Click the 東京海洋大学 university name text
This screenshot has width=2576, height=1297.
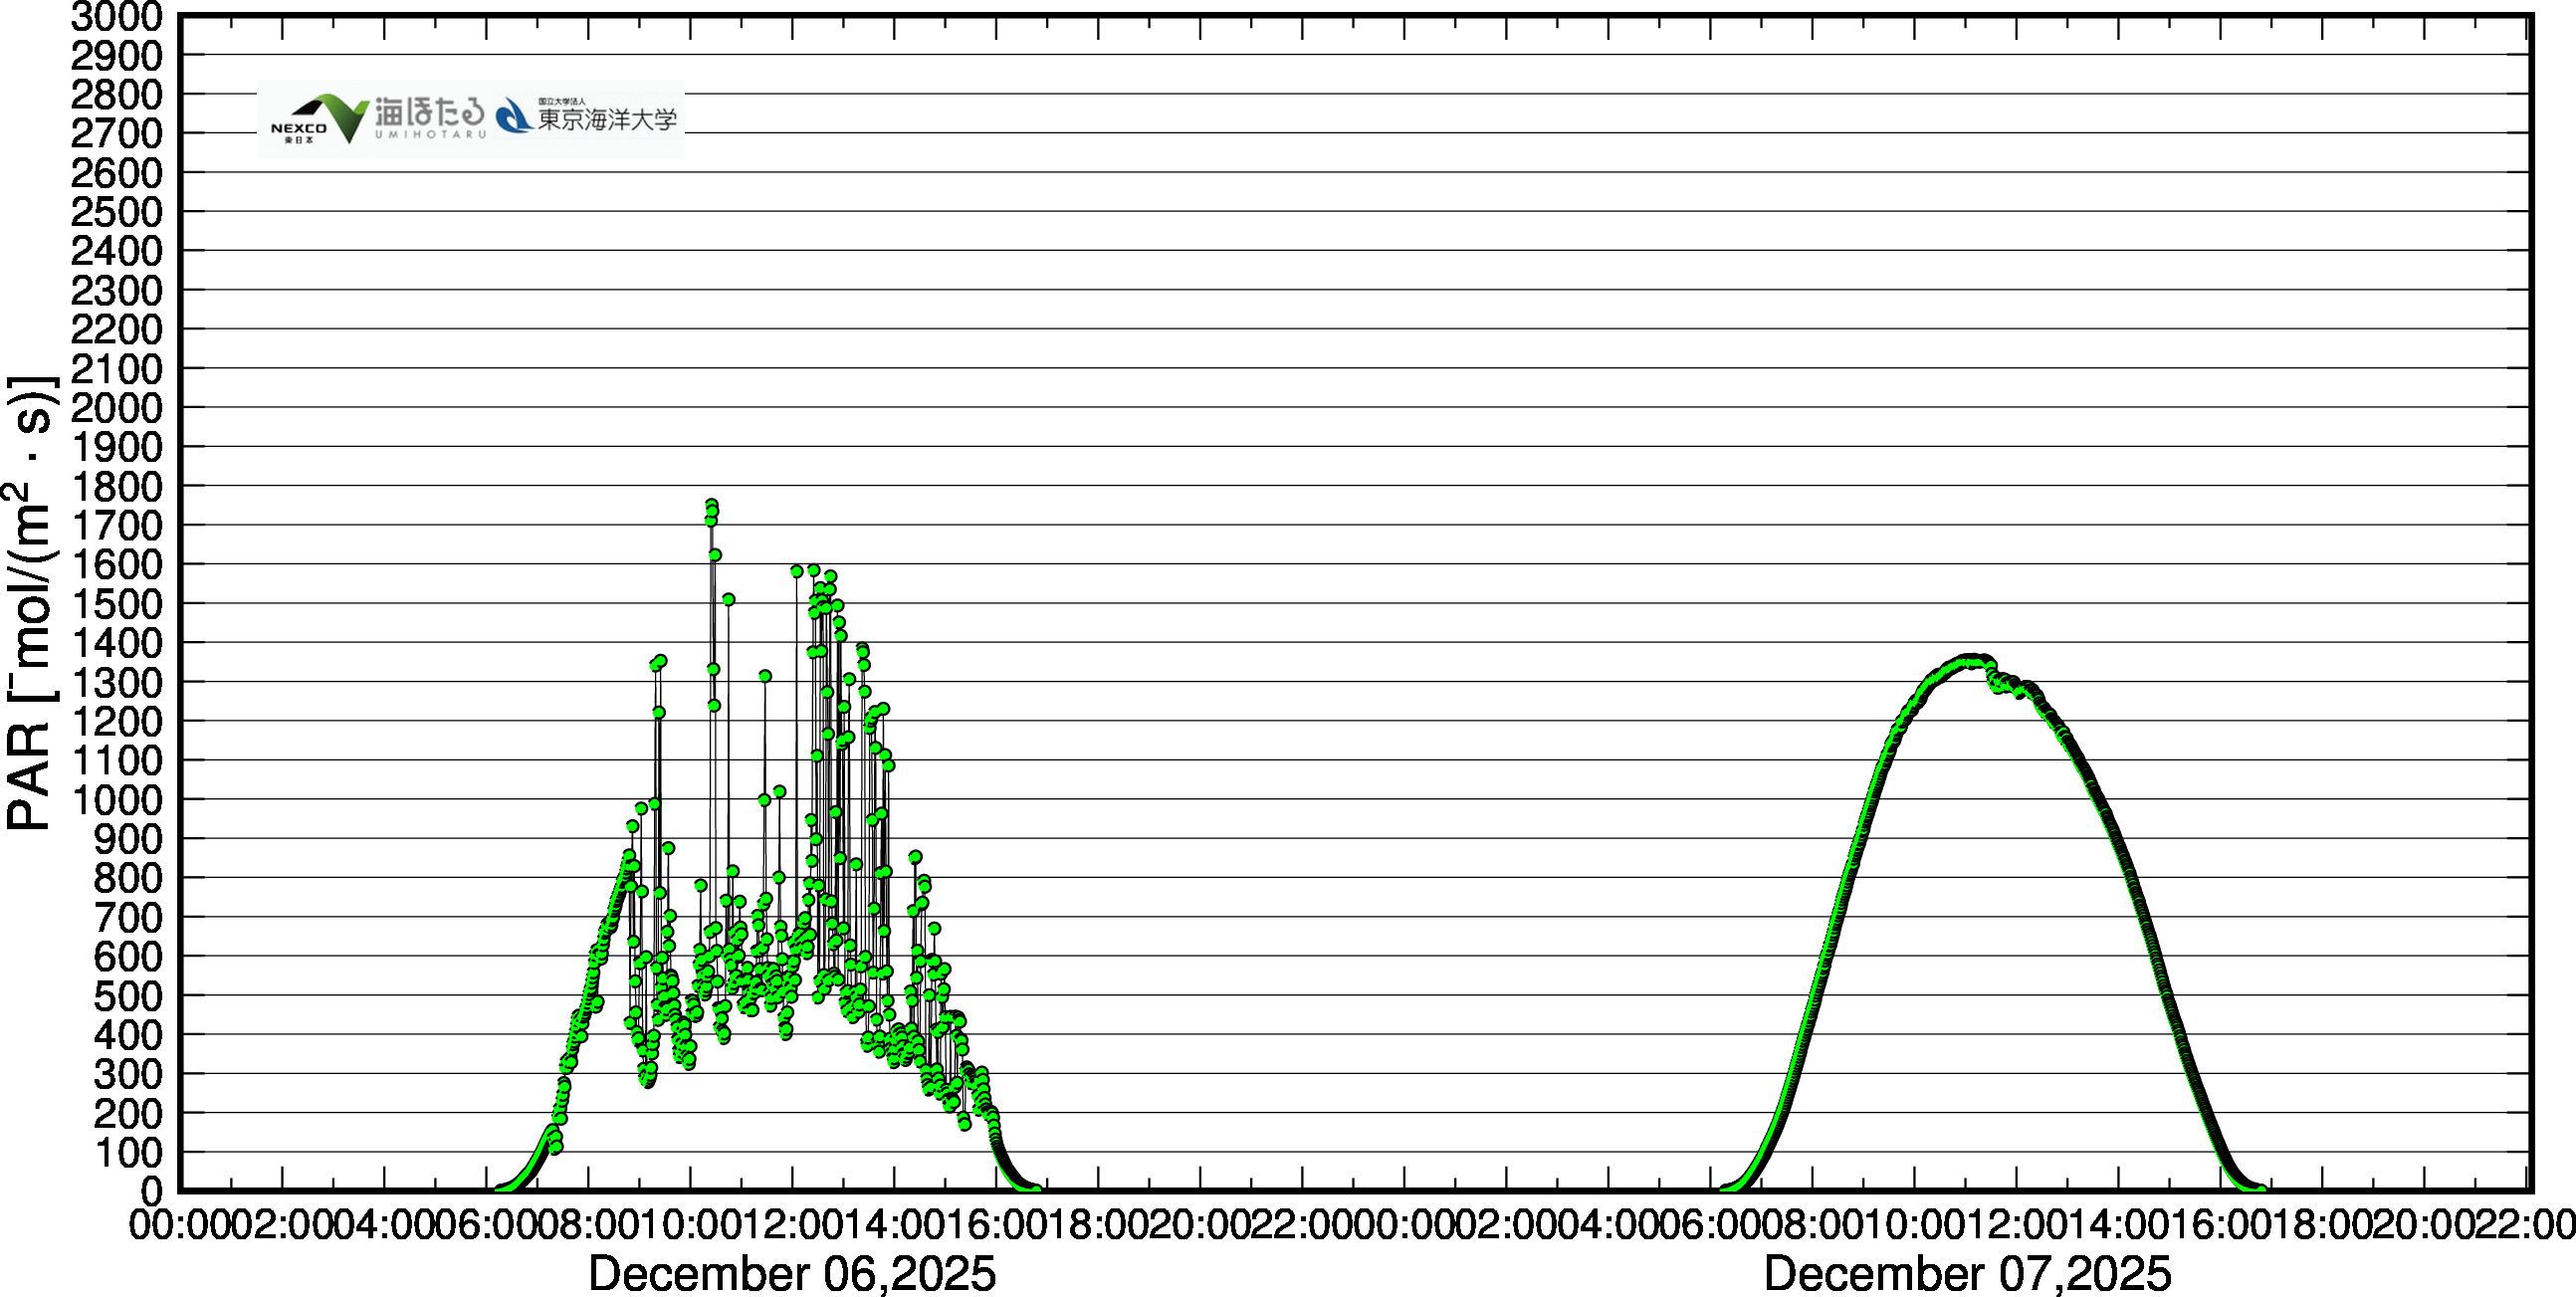click(x=607, y=119)
